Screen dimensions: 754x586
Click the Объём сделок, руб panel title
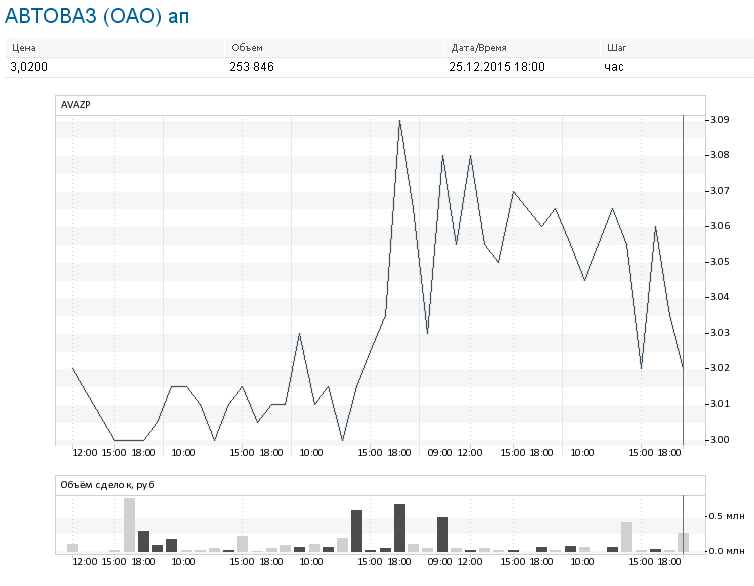point(107,485)
